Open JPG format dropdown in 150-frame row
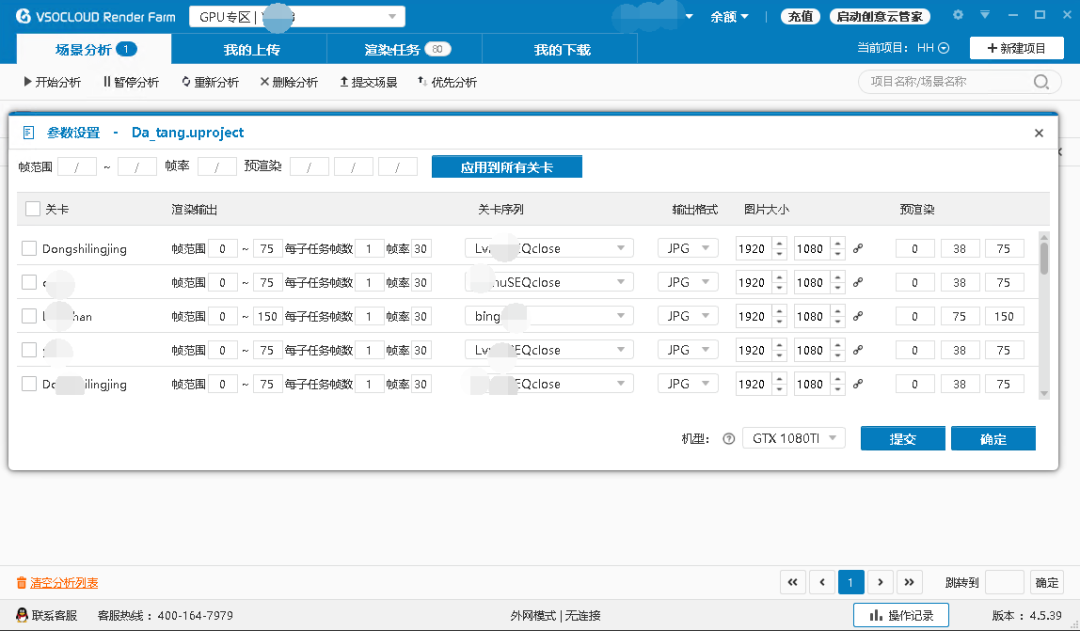 (688, 316)
